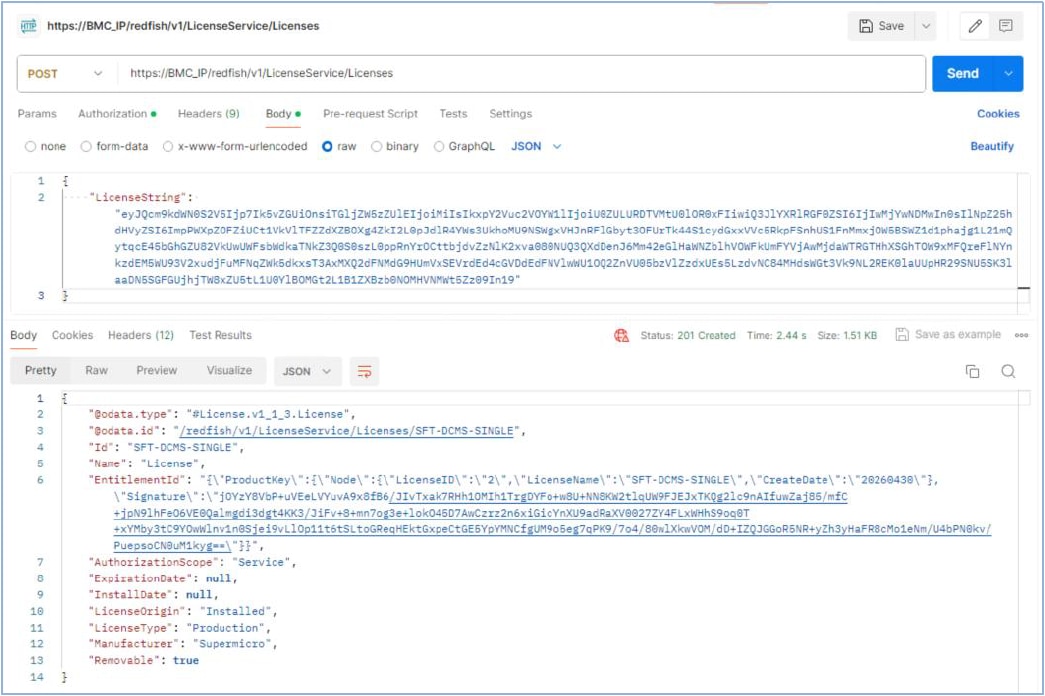Send the request
The image size is (1045, 696).
point(963,73)
